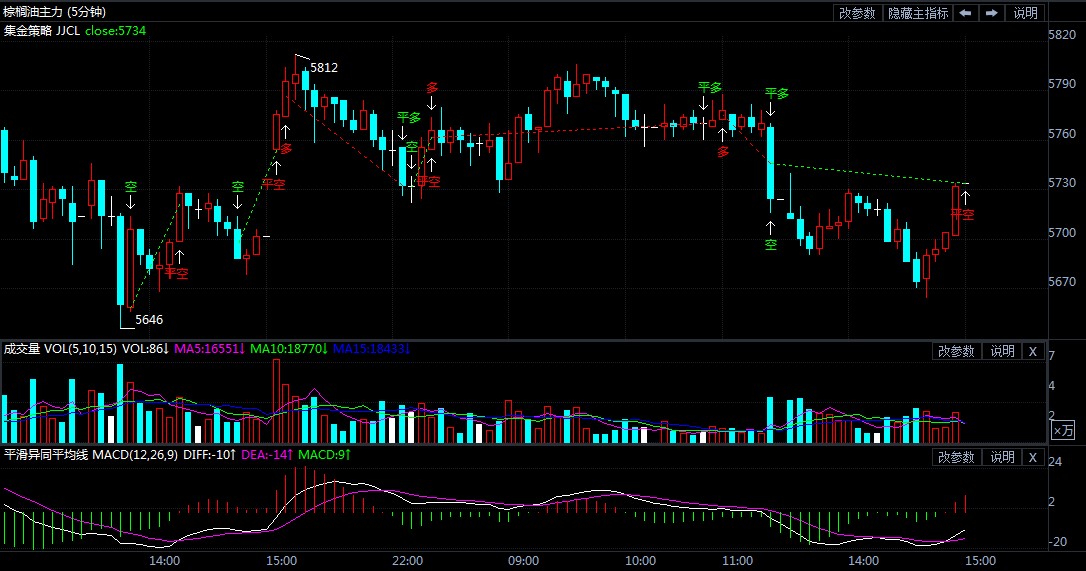Click the MA10:18770 value
The width and height of the screenshot is (1086, 571).
[x=289, y=349]
